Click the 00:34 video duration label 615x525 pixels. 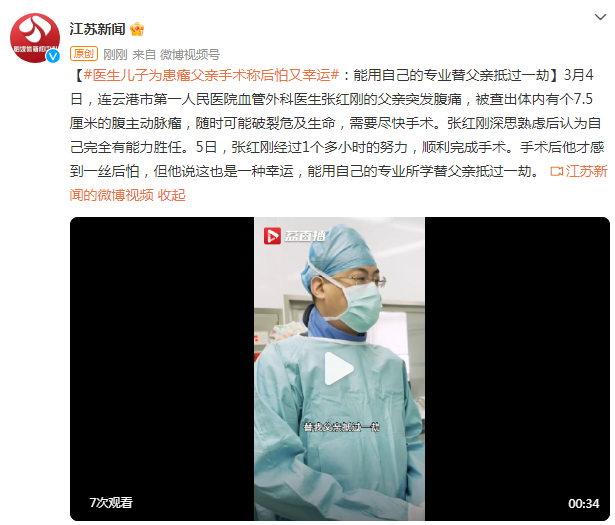click(584, 503)
